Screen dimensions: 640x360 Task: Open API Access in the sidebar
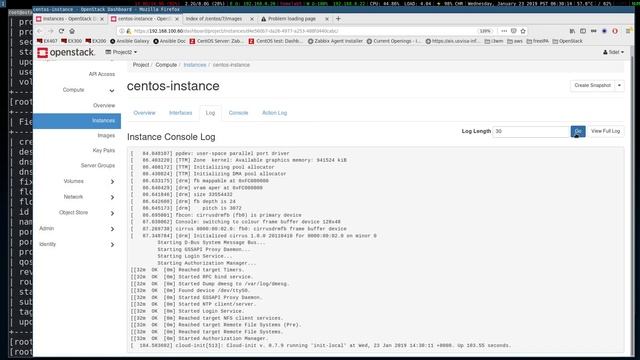102,74
